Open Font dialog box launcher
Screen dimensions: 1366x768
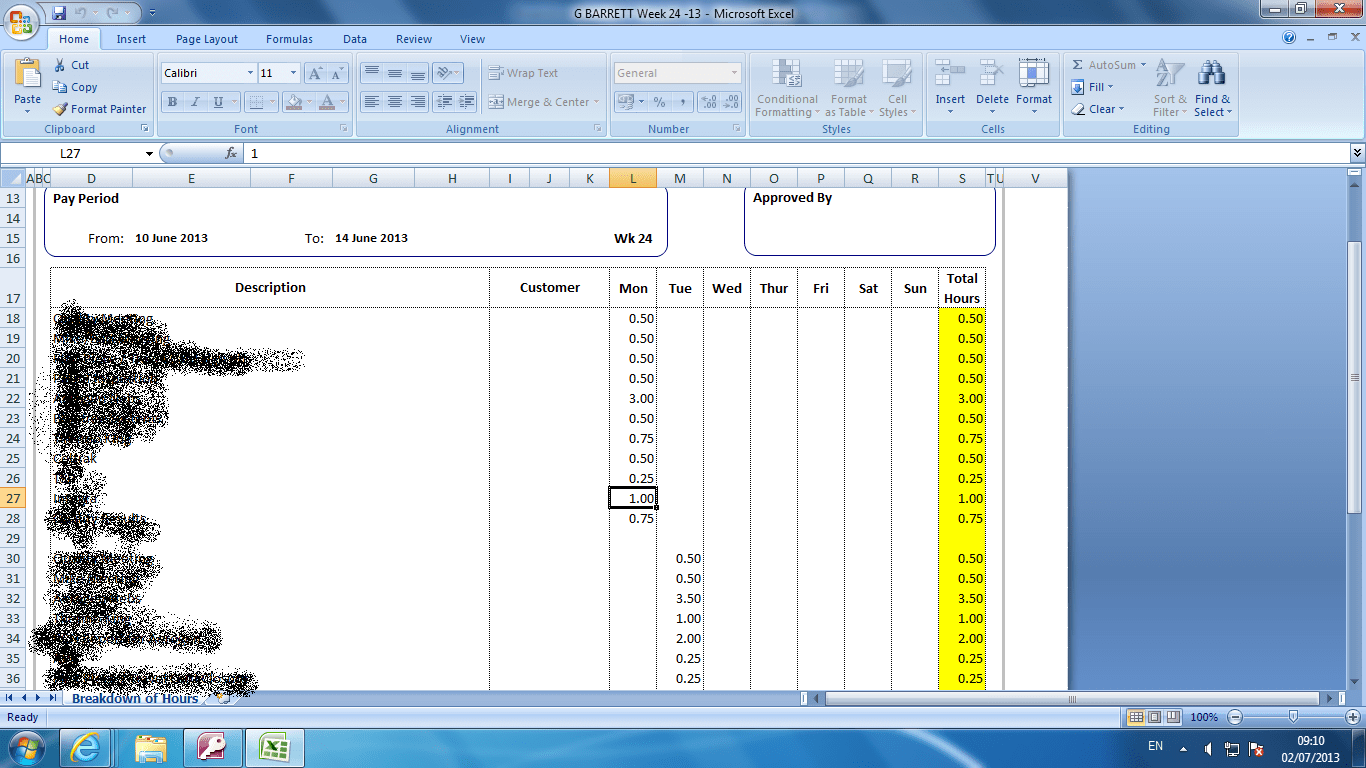pos(345,129)
